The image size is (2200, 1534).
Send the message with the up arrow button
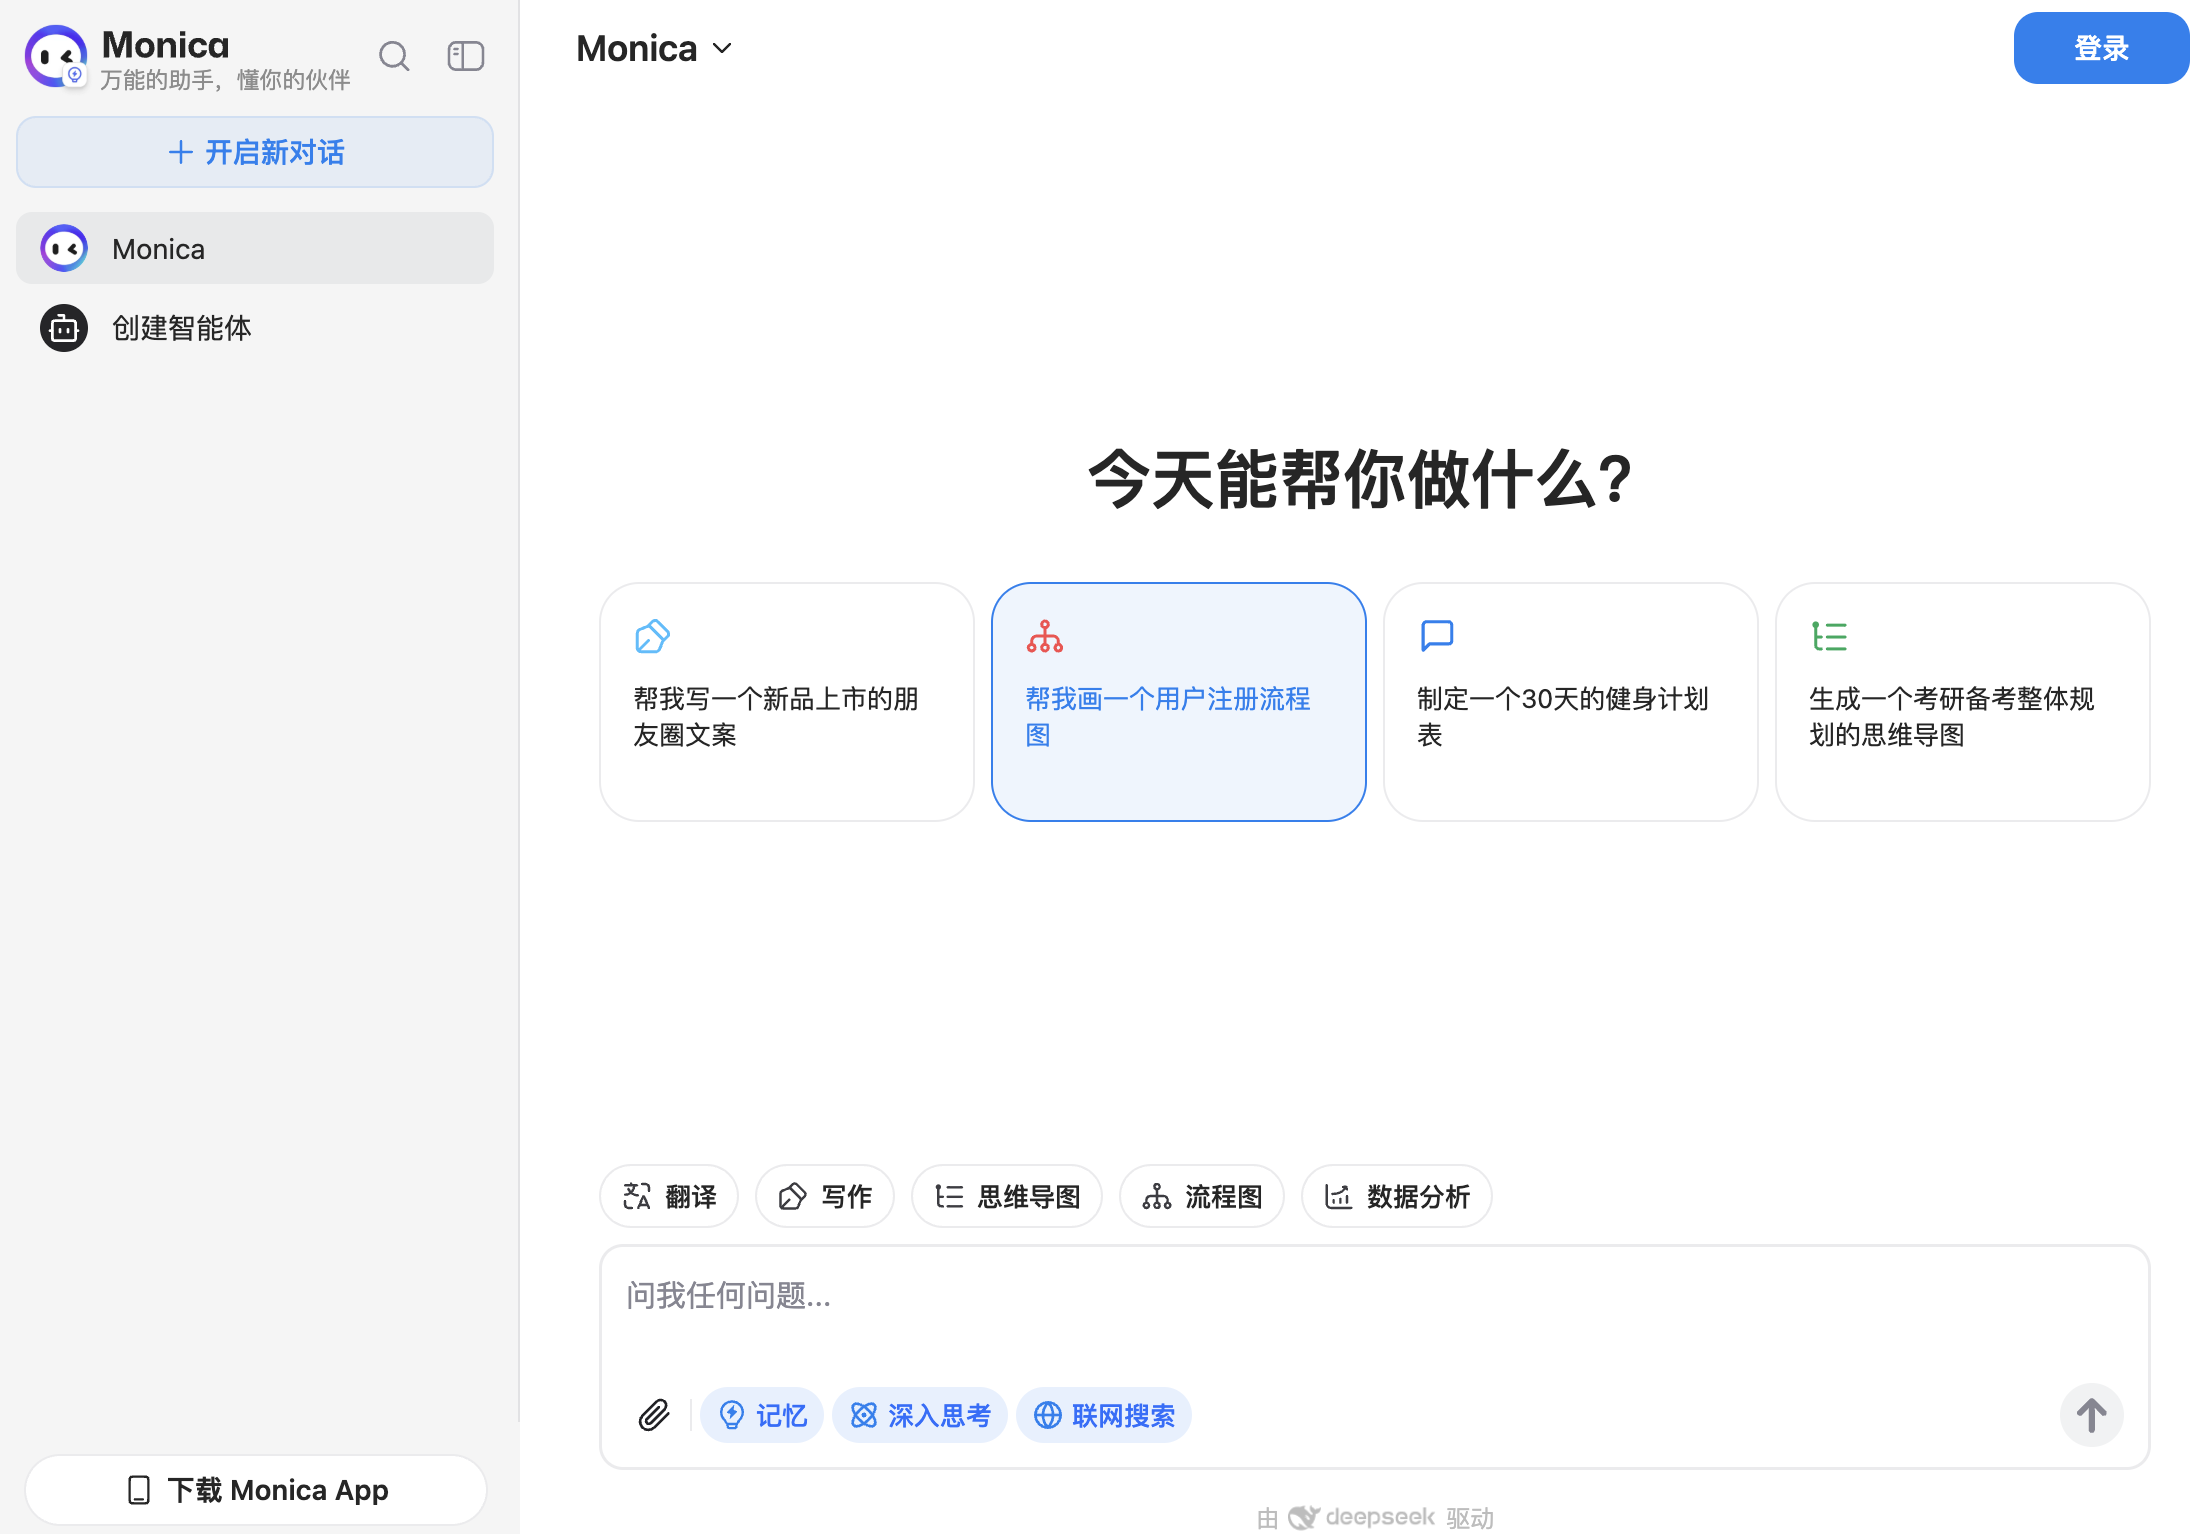coord(2091,1415)
